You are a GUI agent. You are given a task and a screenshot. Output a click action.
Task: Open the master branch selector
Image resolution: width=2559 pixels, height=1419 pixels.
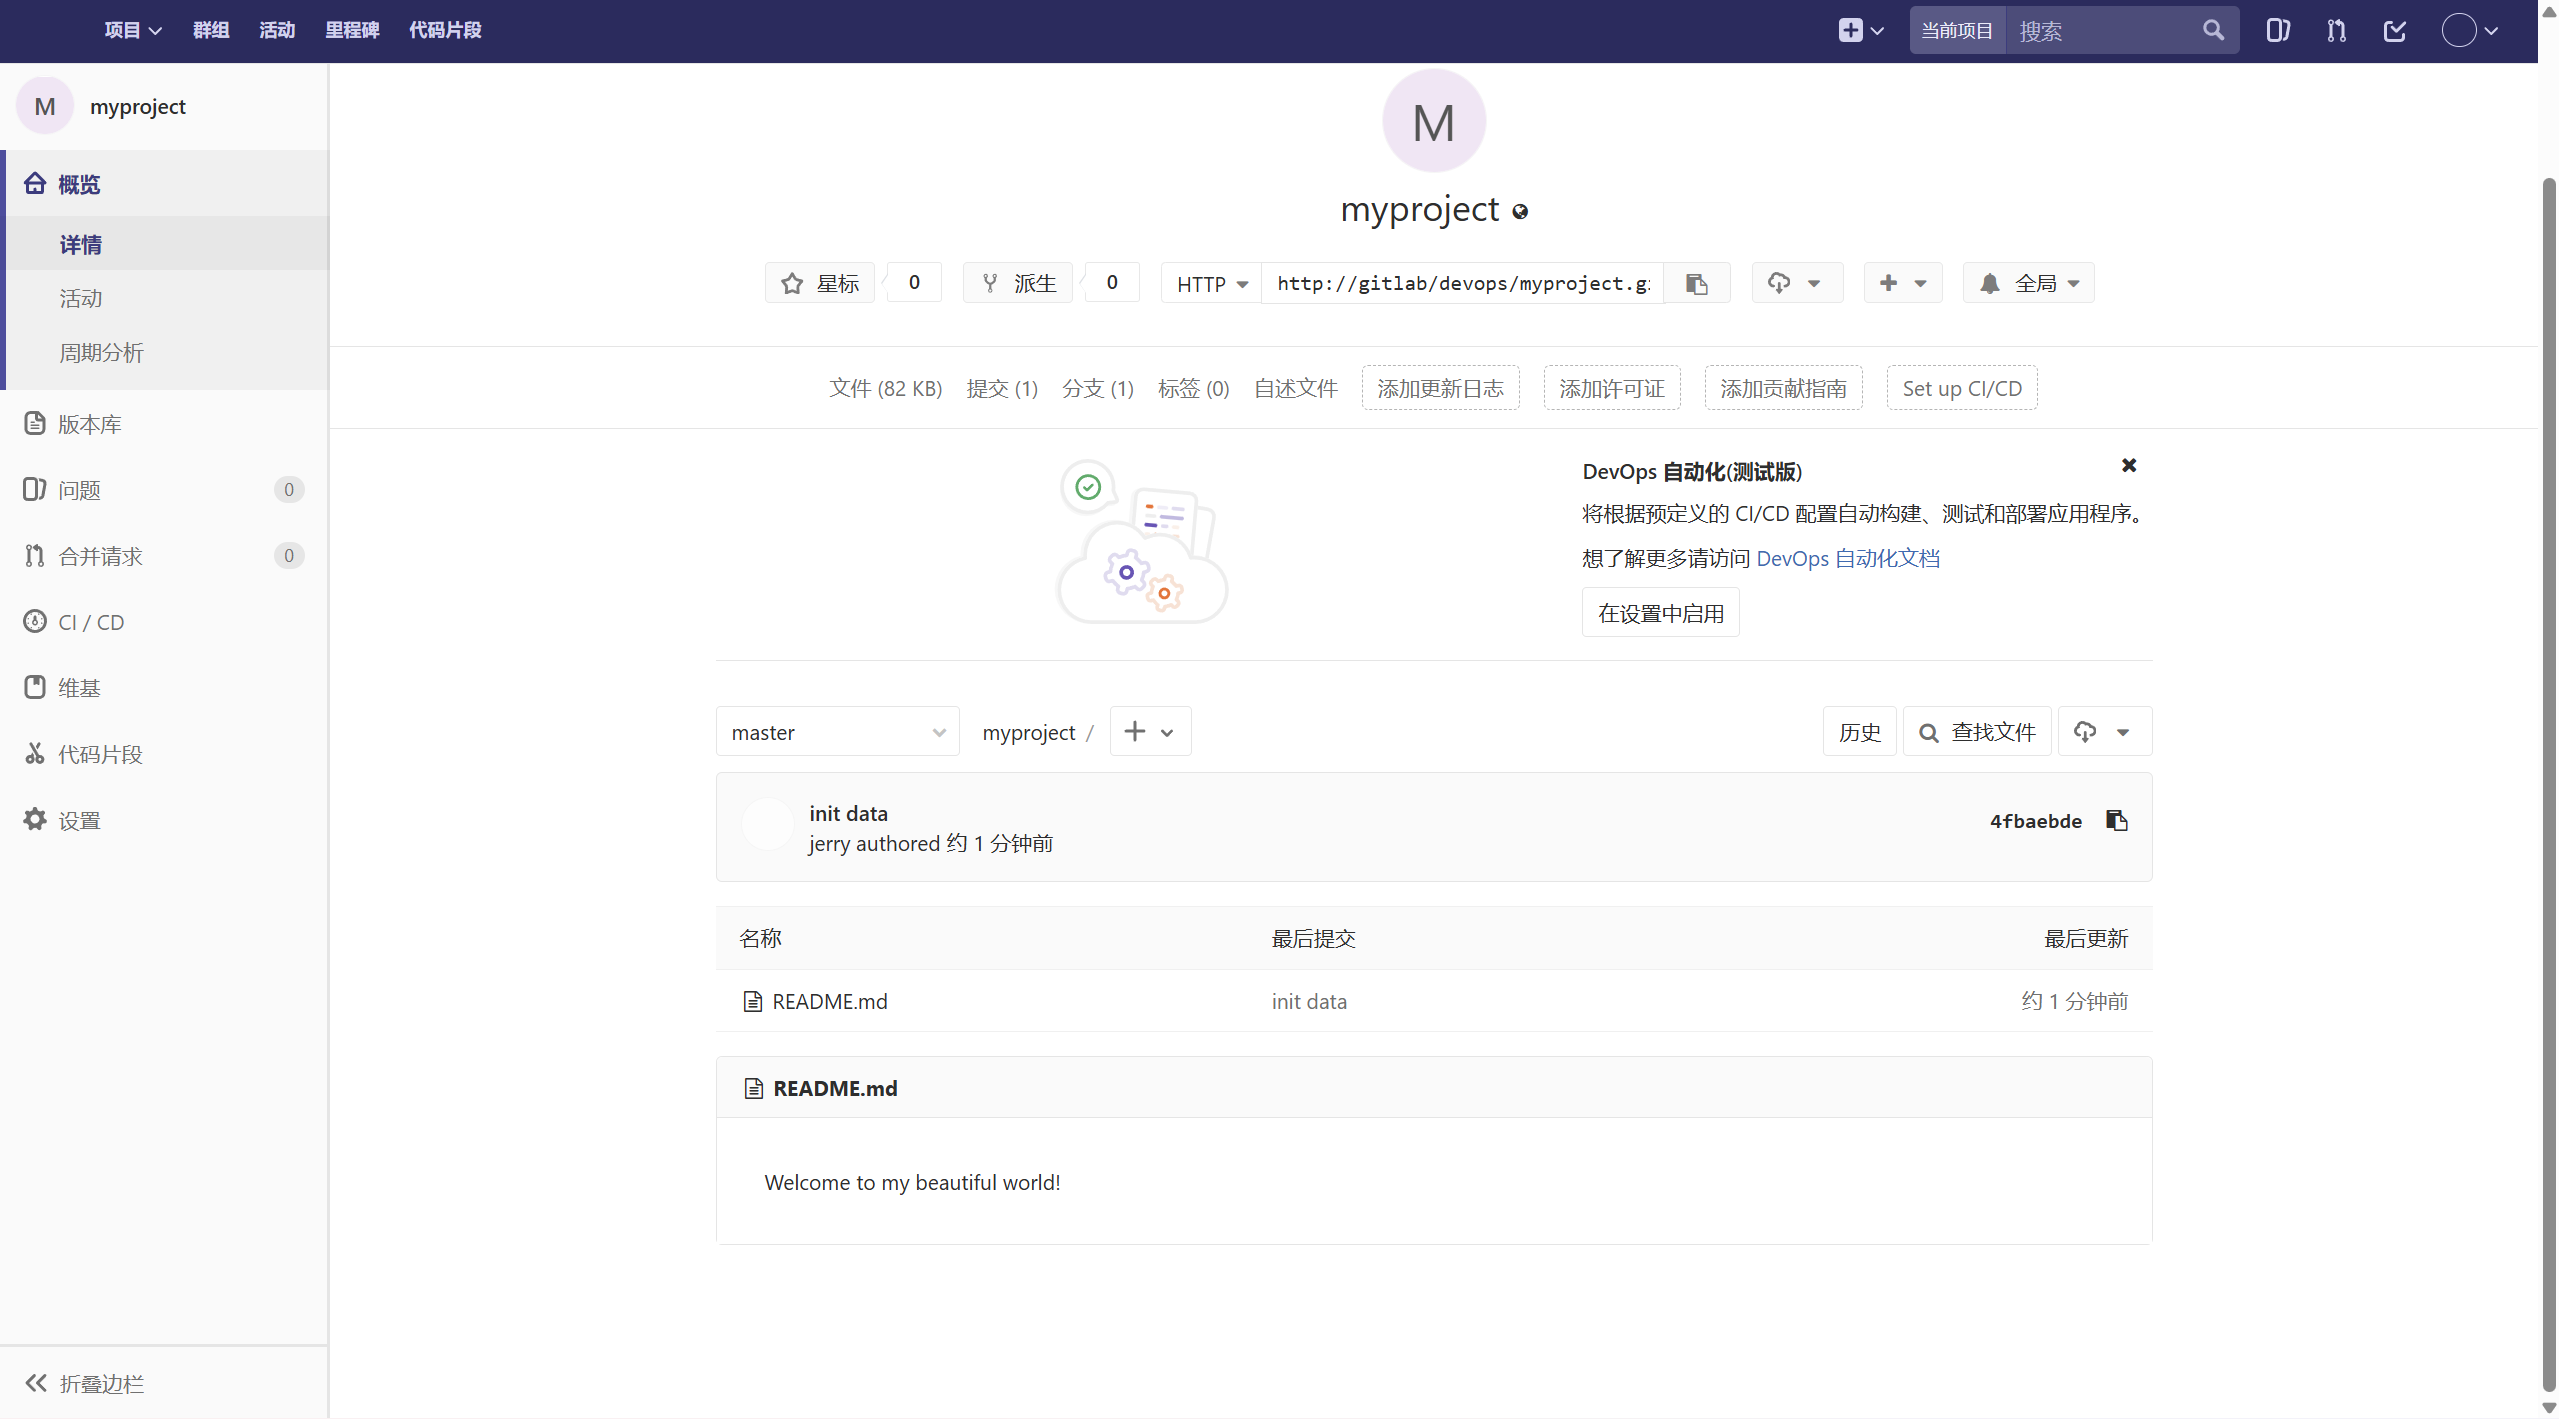(838, 732)
